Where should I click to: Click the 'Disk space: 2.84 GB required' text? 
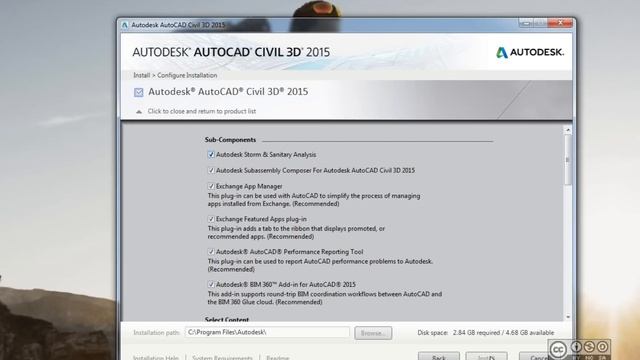pyautogui.click(x=486, y=333)
